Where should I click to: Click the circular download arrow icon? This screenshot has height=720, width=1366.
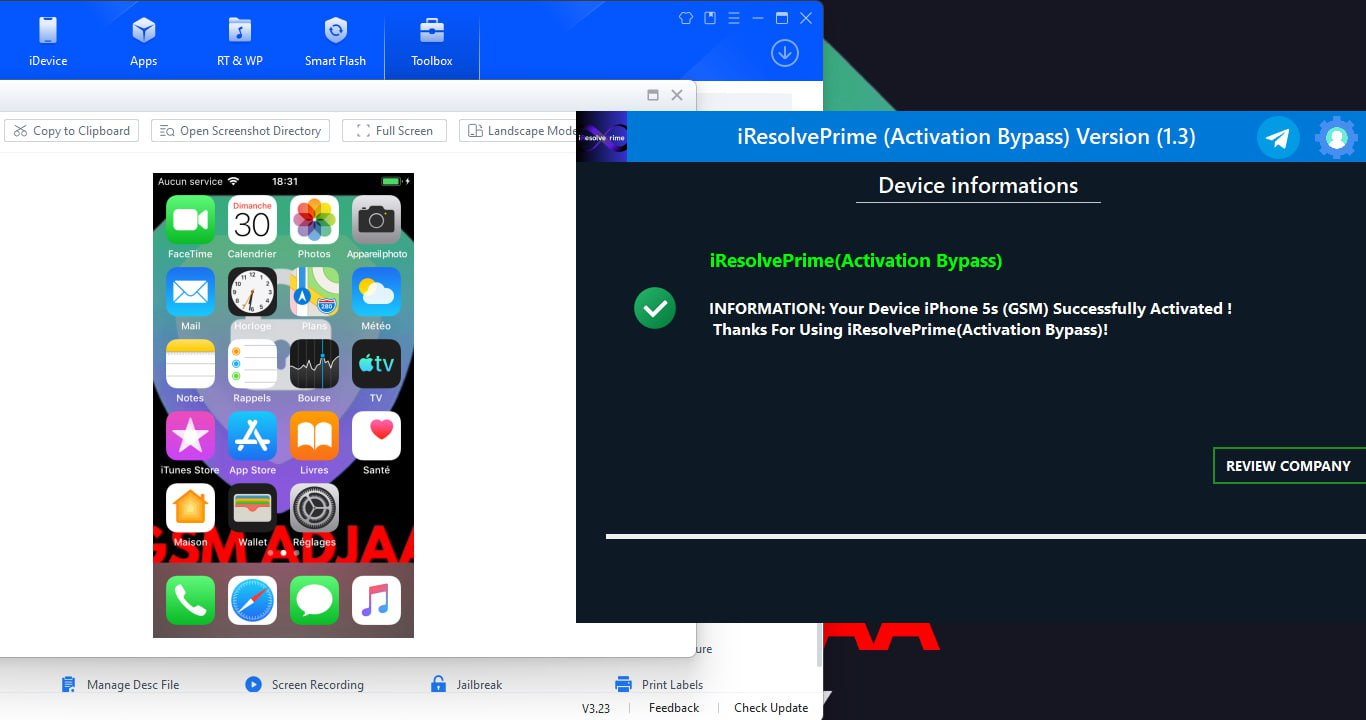784,53
